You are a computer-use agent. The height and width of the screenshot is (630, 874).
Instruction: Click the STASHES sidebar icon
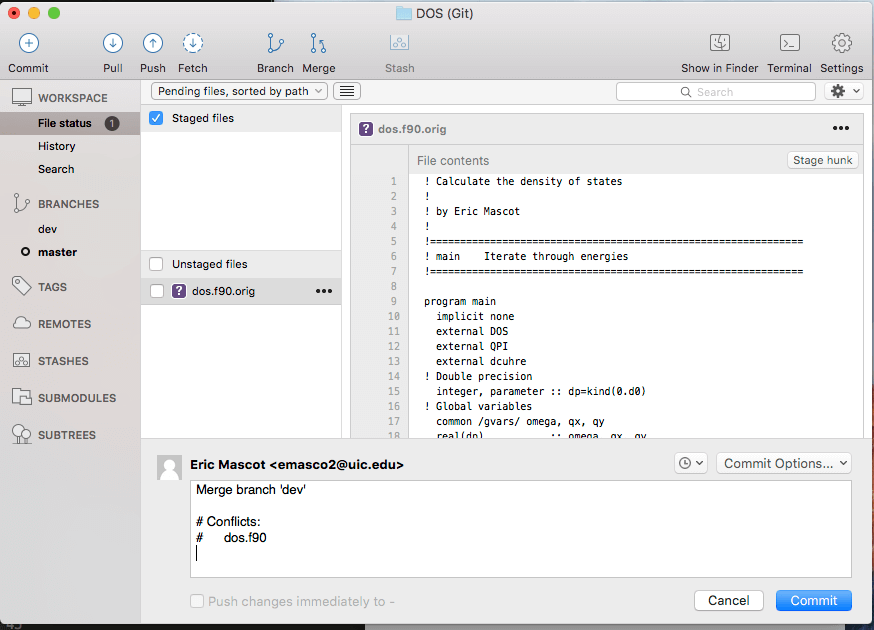pos(22,361)
